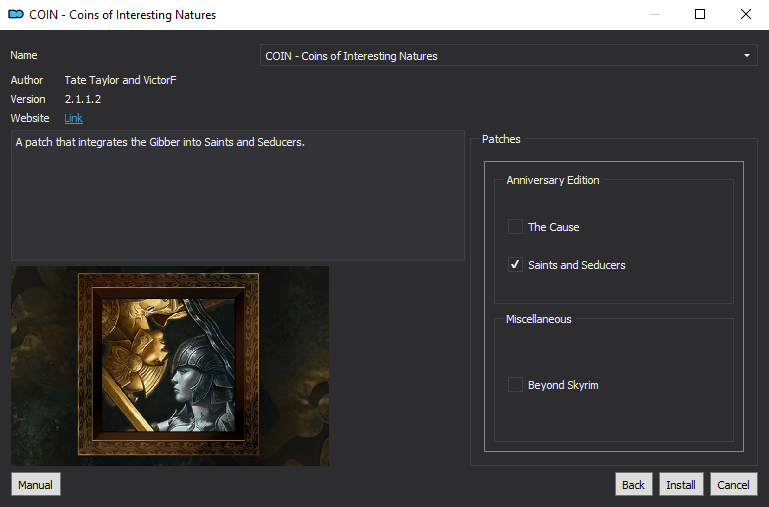Click the Install button
Image resolution: width=769 pixels, height=507 pixels.
pyautogui.click(x=681, y=484)
